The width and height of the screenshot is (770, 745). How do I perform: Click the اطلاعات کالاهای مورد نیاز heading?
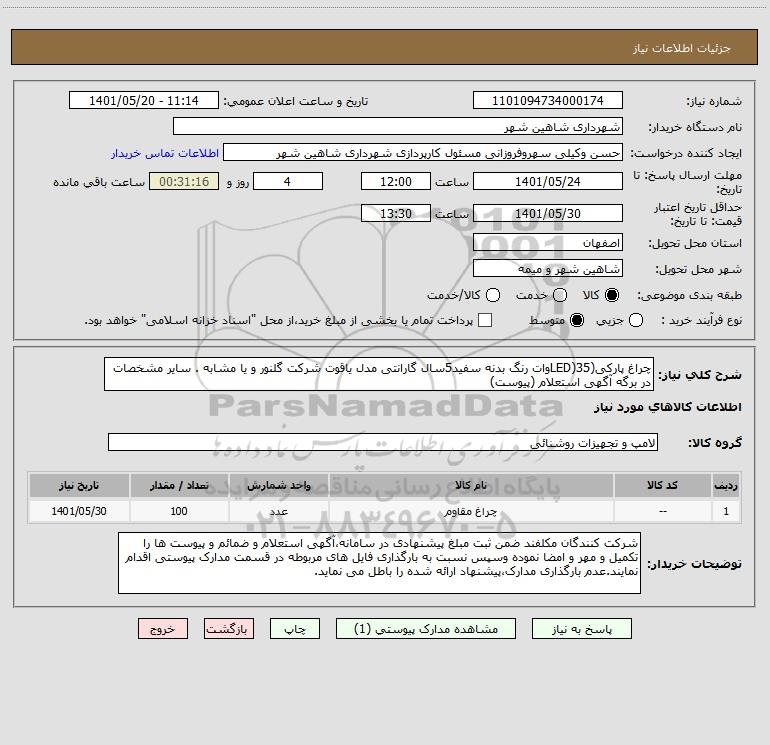coord(668,407)
